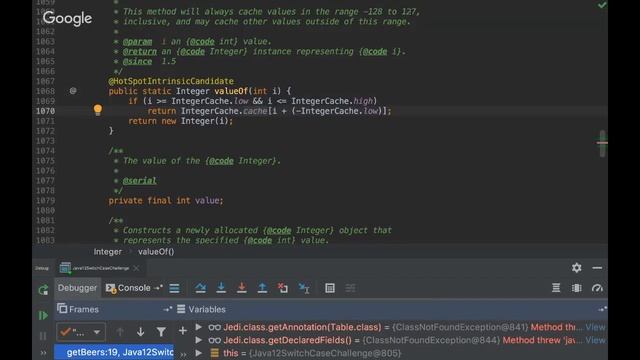Open debug tool window settings gear
This screenshot has height=360, width=640.
576,268
